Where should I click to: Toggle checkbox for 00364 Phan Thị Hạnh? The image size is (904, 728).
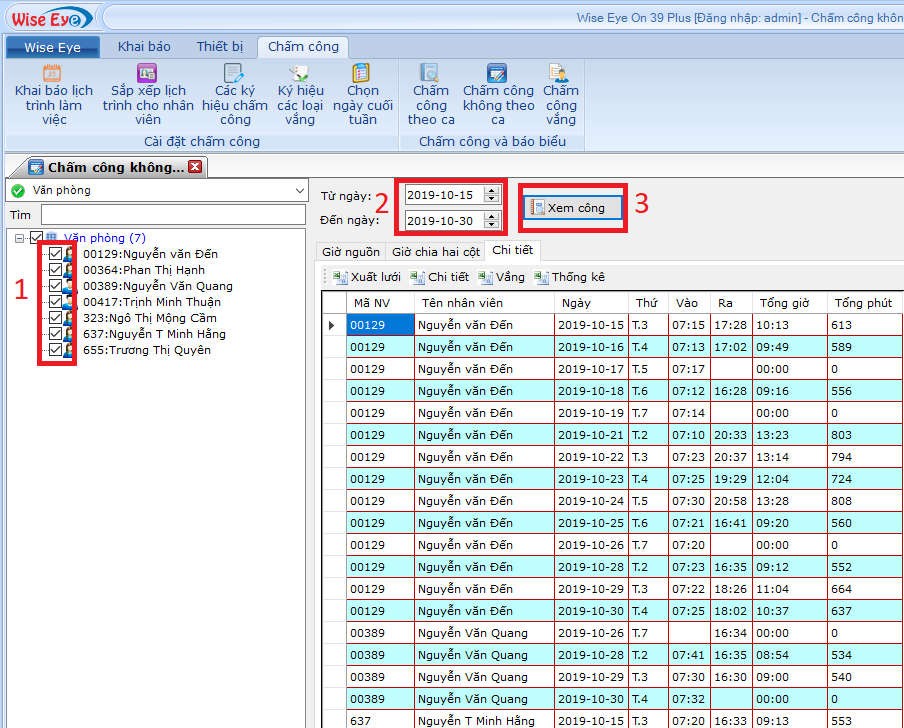click(x=55, y=270)
